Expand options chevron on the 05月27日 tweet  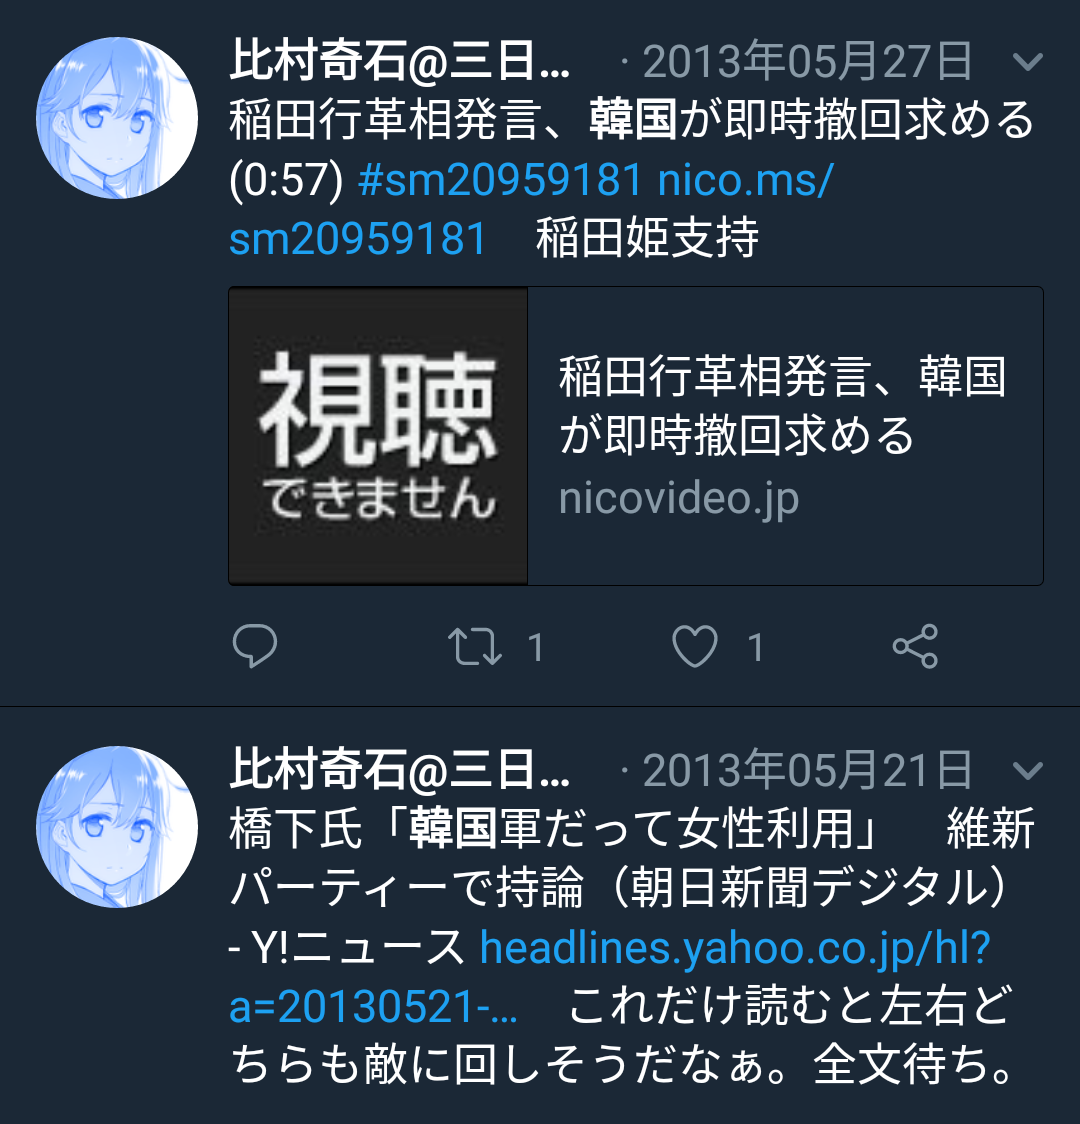[x=1028, y=62]
